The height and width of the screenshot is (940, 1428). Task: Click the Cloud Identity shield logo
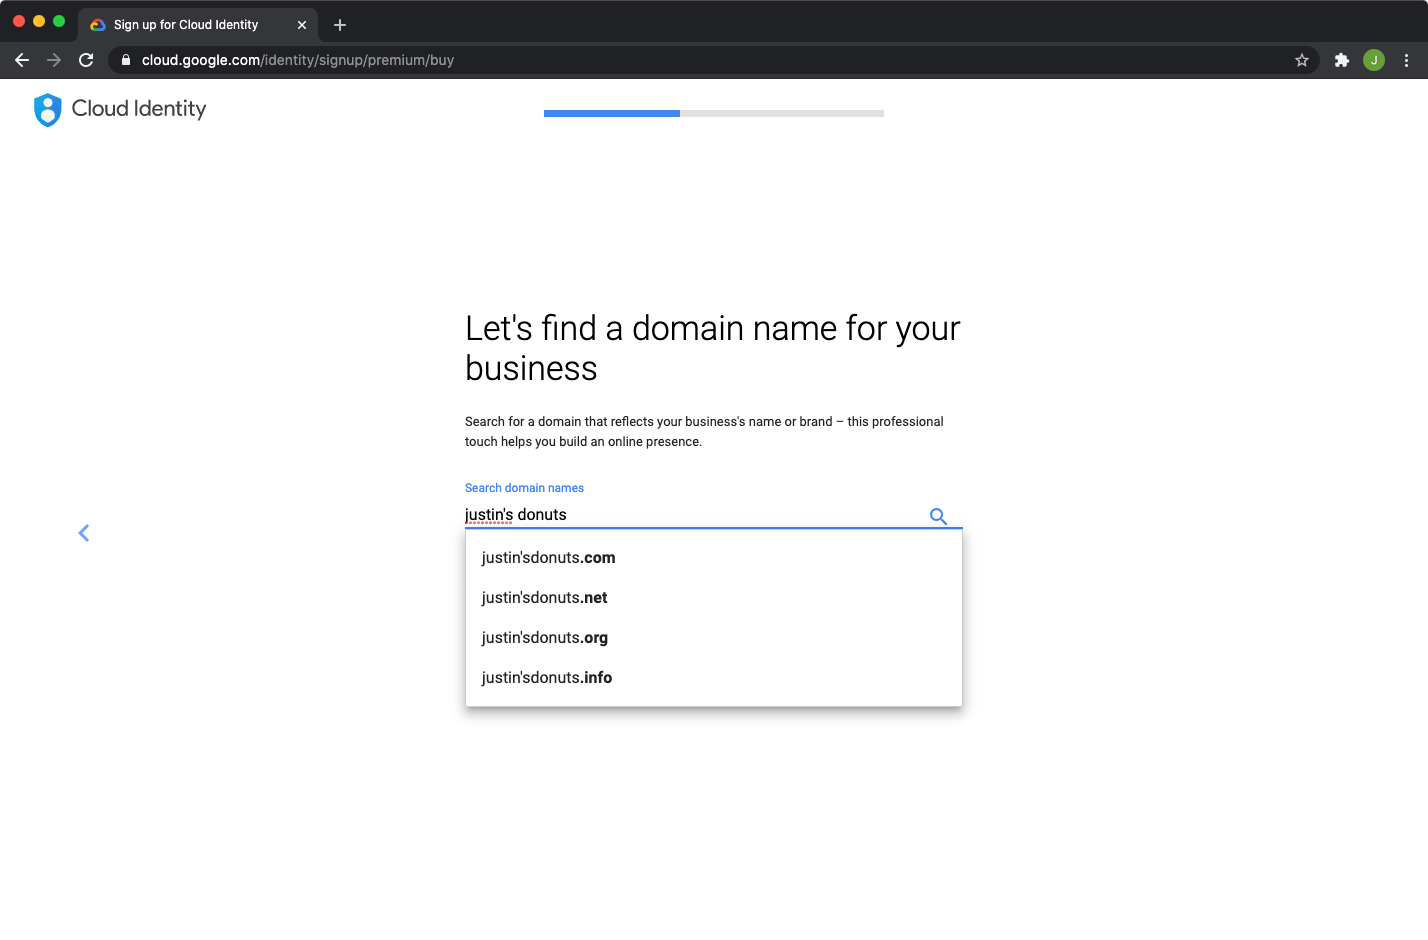(47, 110)
